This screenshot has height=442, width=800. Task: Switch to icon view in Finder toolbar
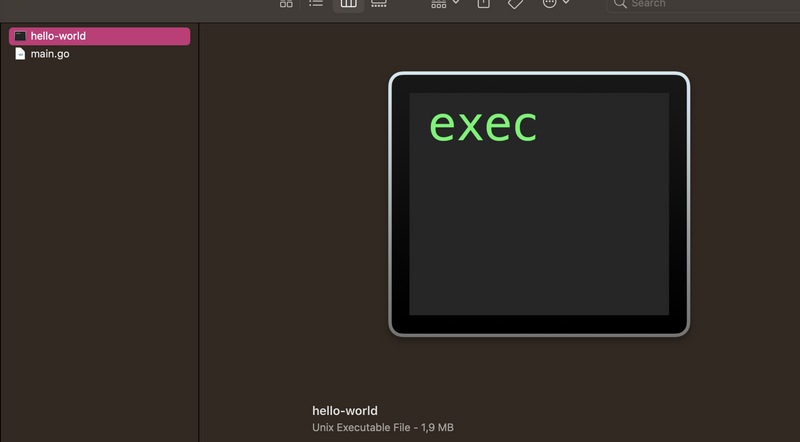286,4
